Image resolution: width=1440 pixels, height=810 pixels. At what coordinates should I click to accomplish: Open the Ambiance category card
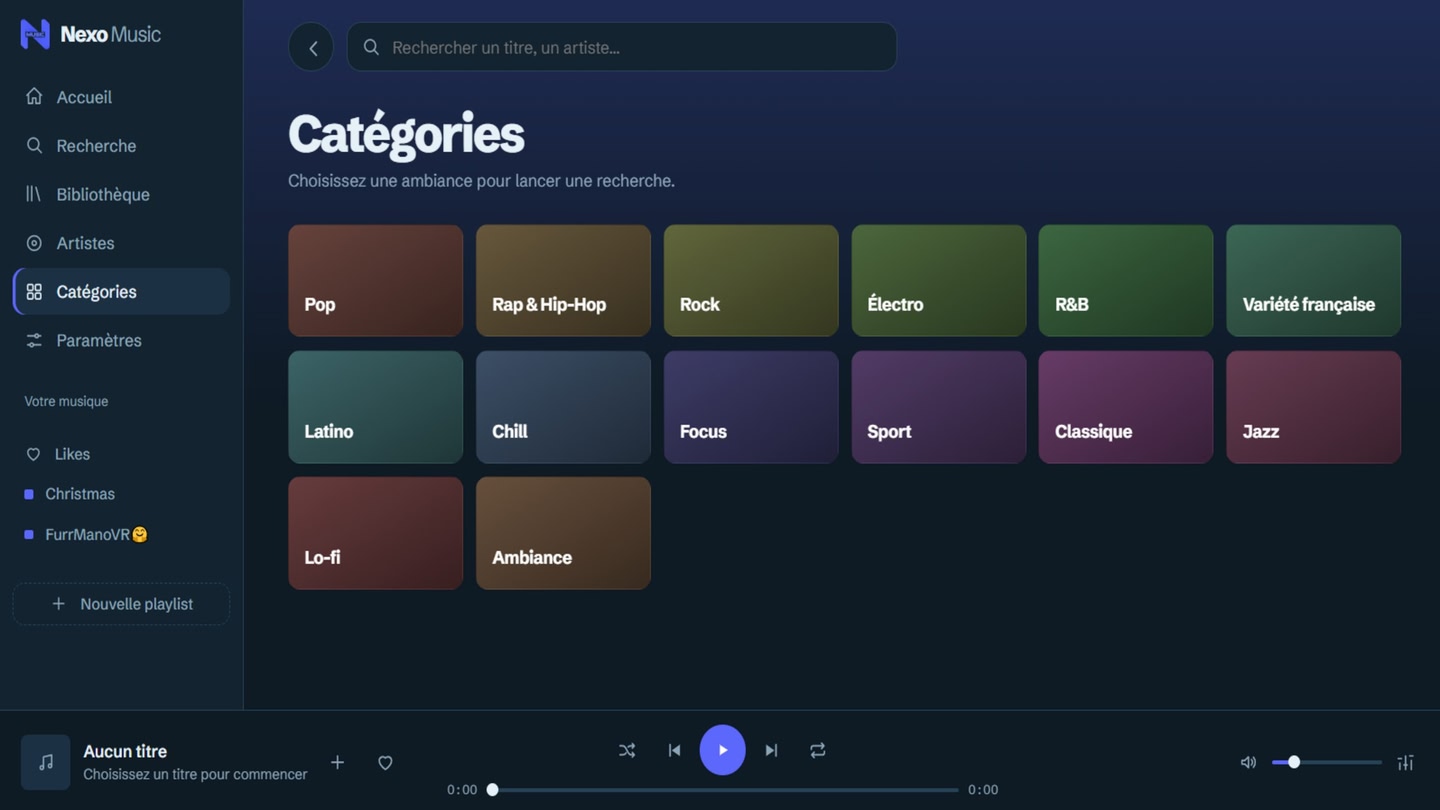point(563,533)
